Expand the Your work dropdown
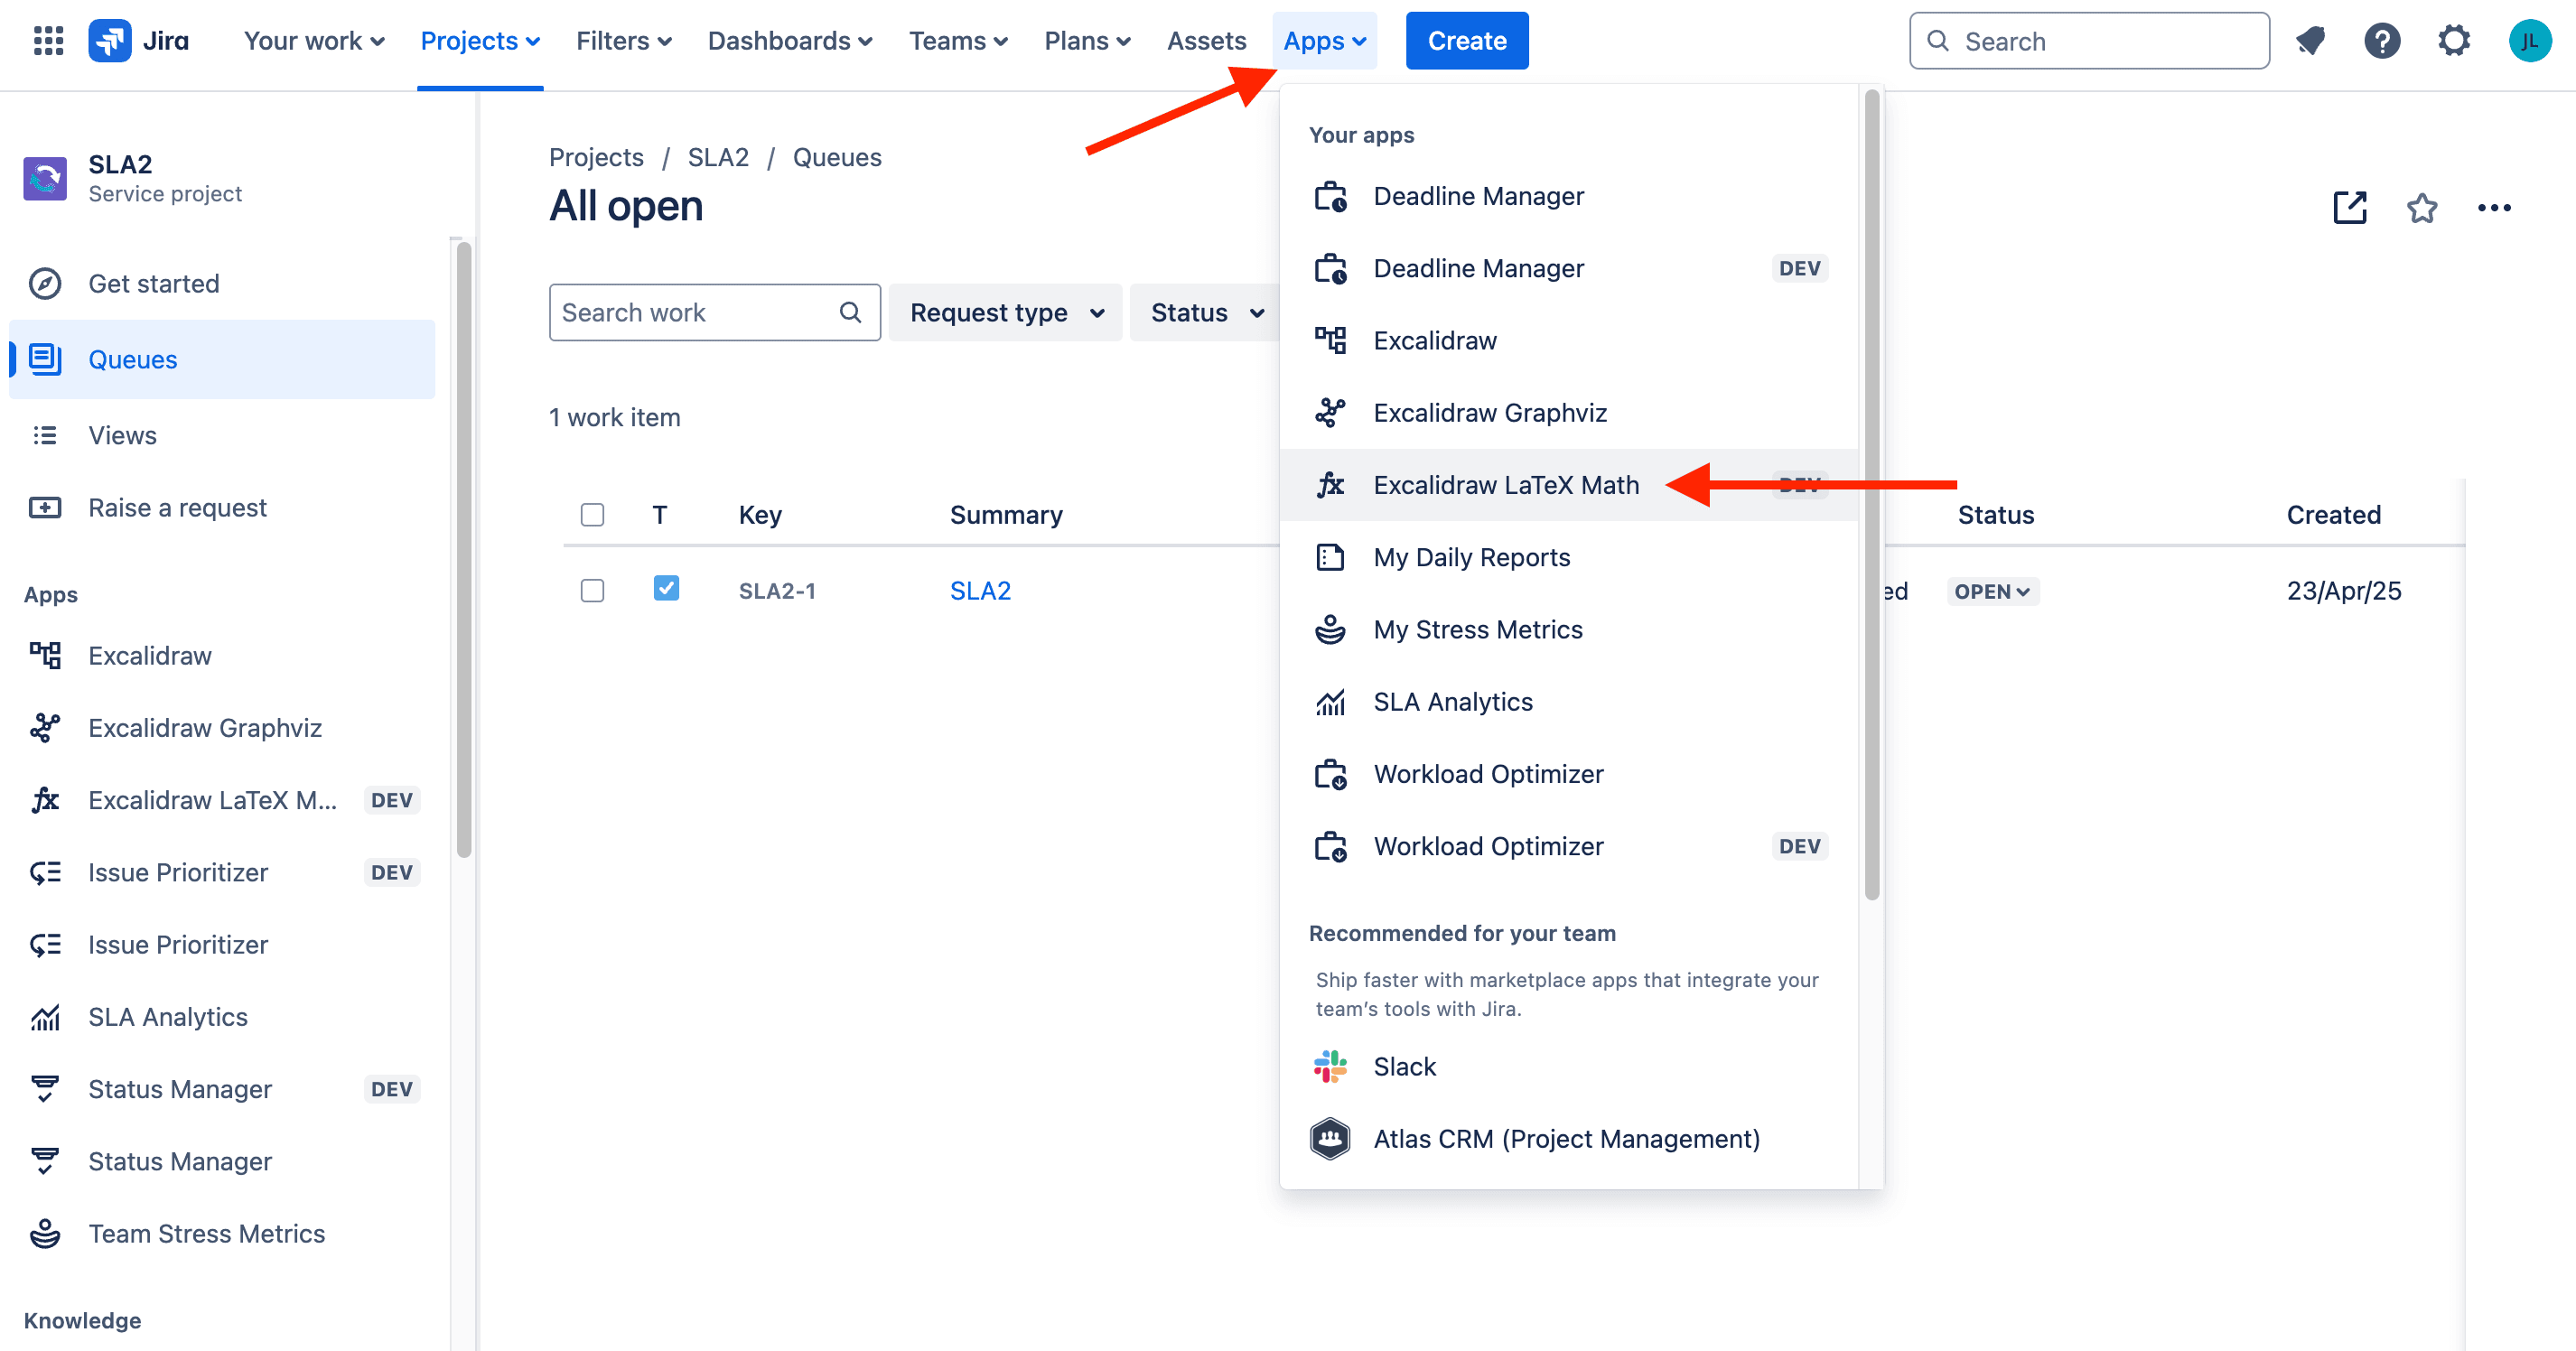The width and height of the screenshot is (2576, 1351). (314, 41)
